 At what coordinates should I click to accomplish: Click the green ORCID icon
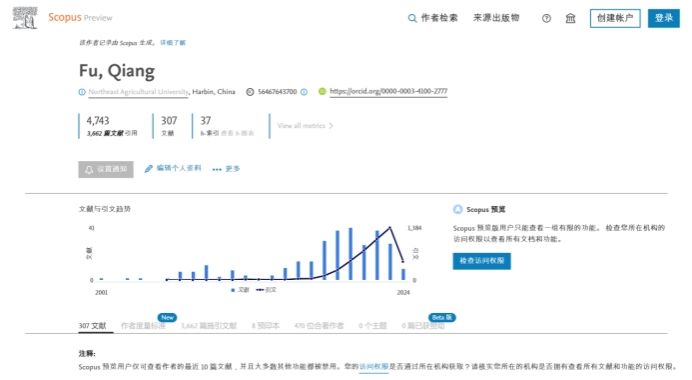tap(322, 91)
